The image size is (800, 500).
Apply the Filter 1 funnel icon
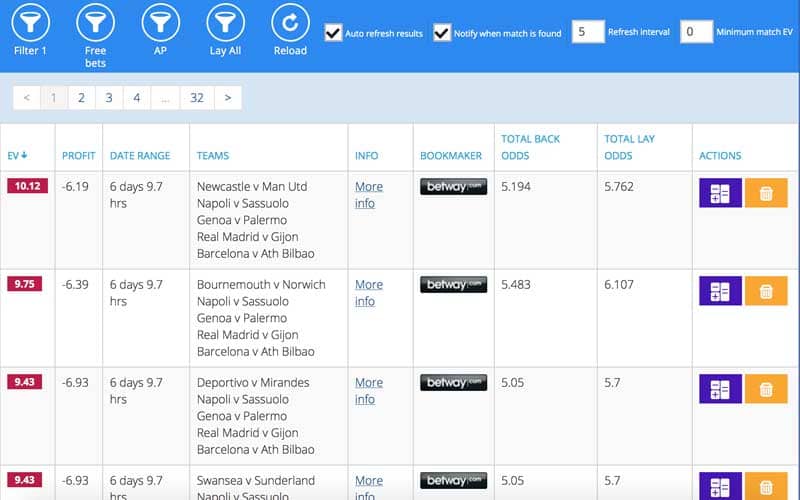(x=30, y=22)
